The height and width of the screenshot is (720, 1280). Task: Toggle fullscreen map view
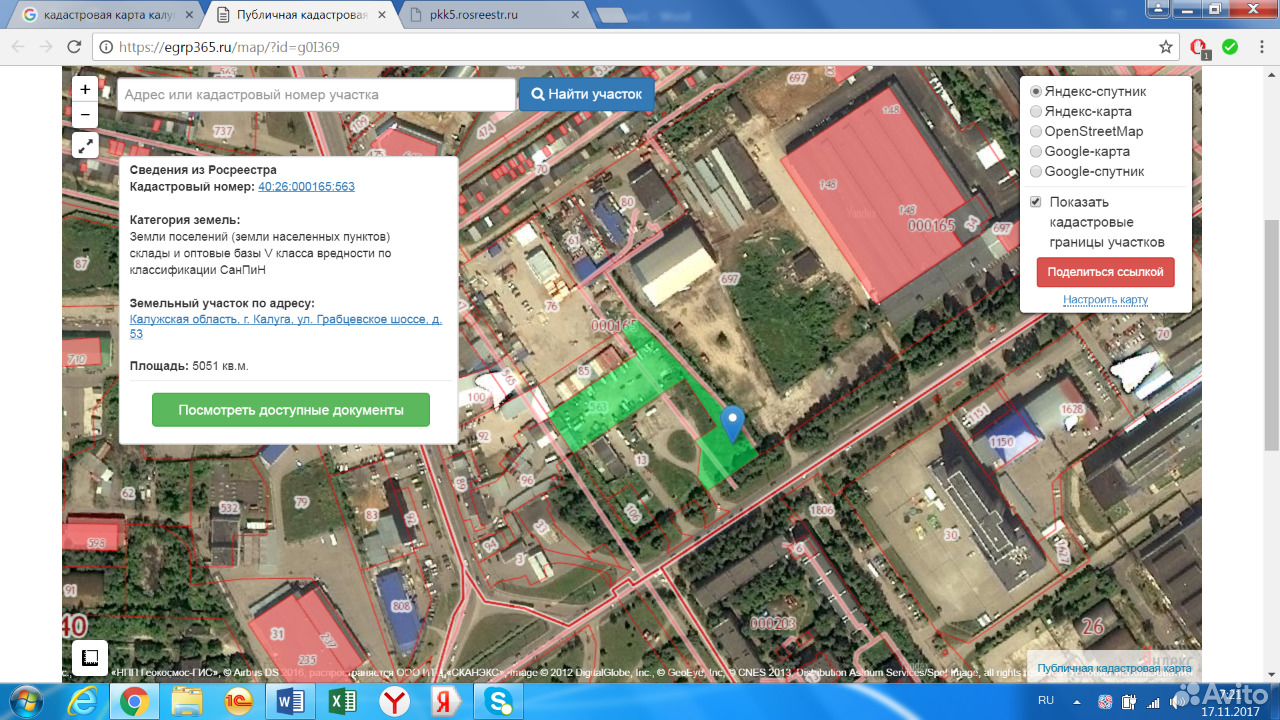(85, 146)
